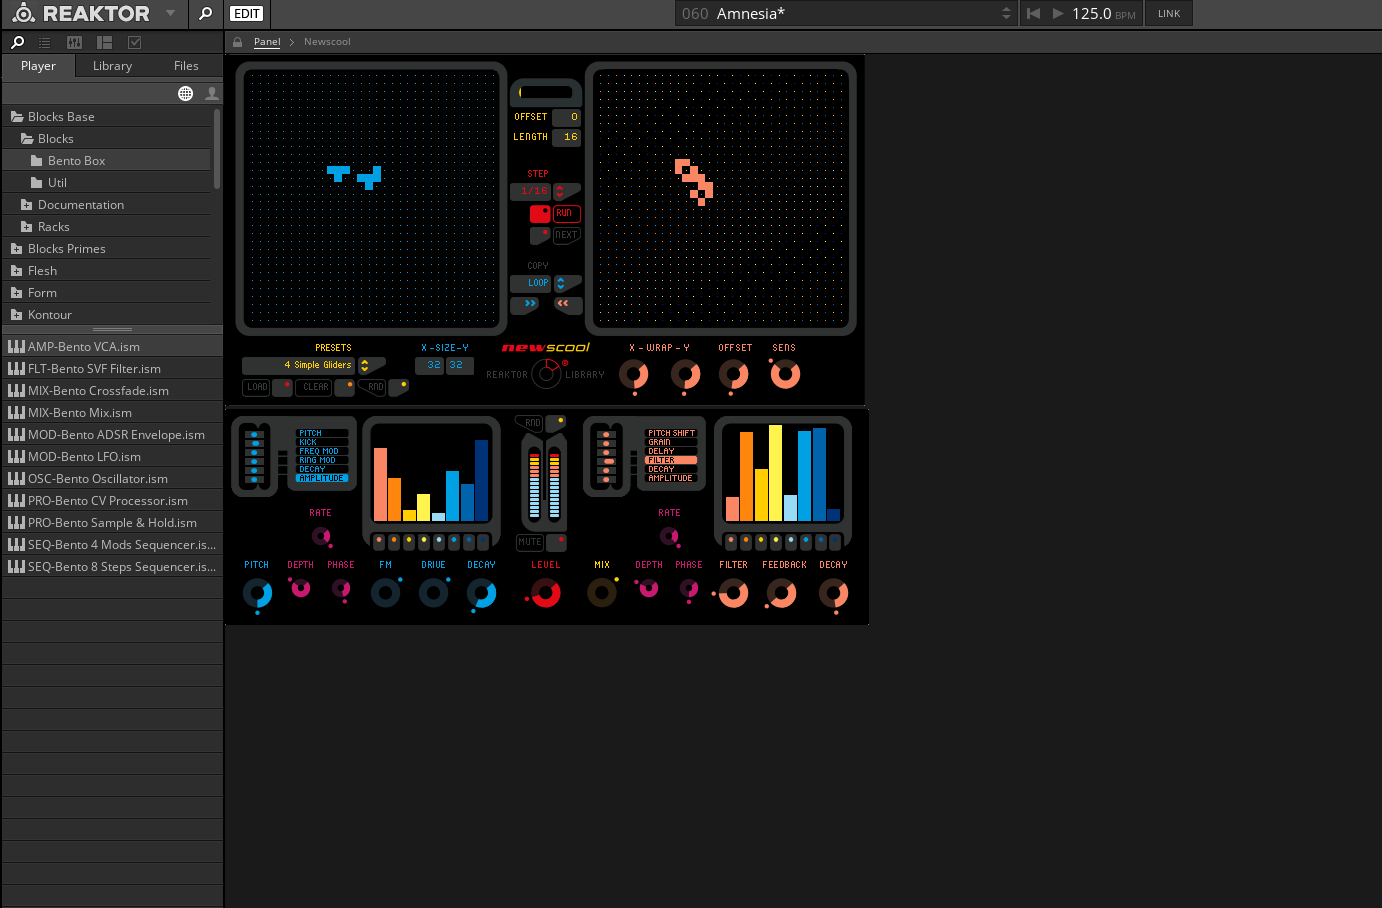Screen dimensions: 1382x908
Task: Show user content person icon
Action: tap(212, 93)
